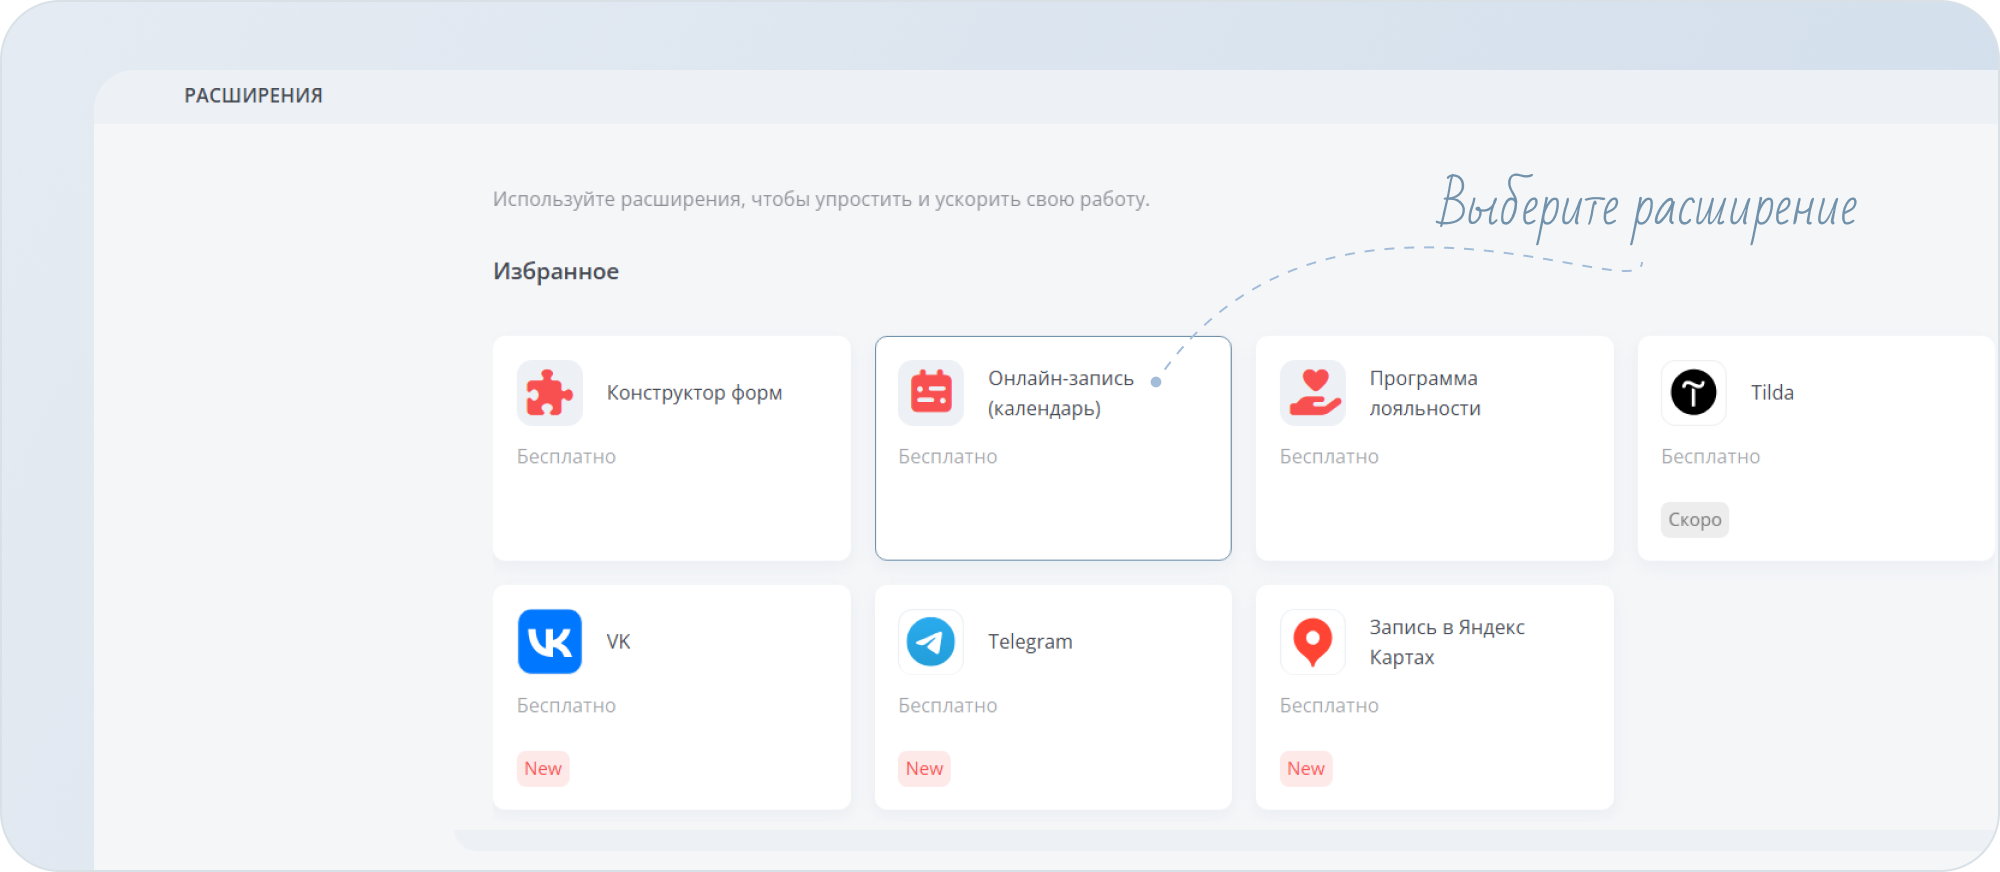The image size is (2000, 872).
Task: Select the "Запись в Яндекс Картах" title
Action: pos(1446,642)
